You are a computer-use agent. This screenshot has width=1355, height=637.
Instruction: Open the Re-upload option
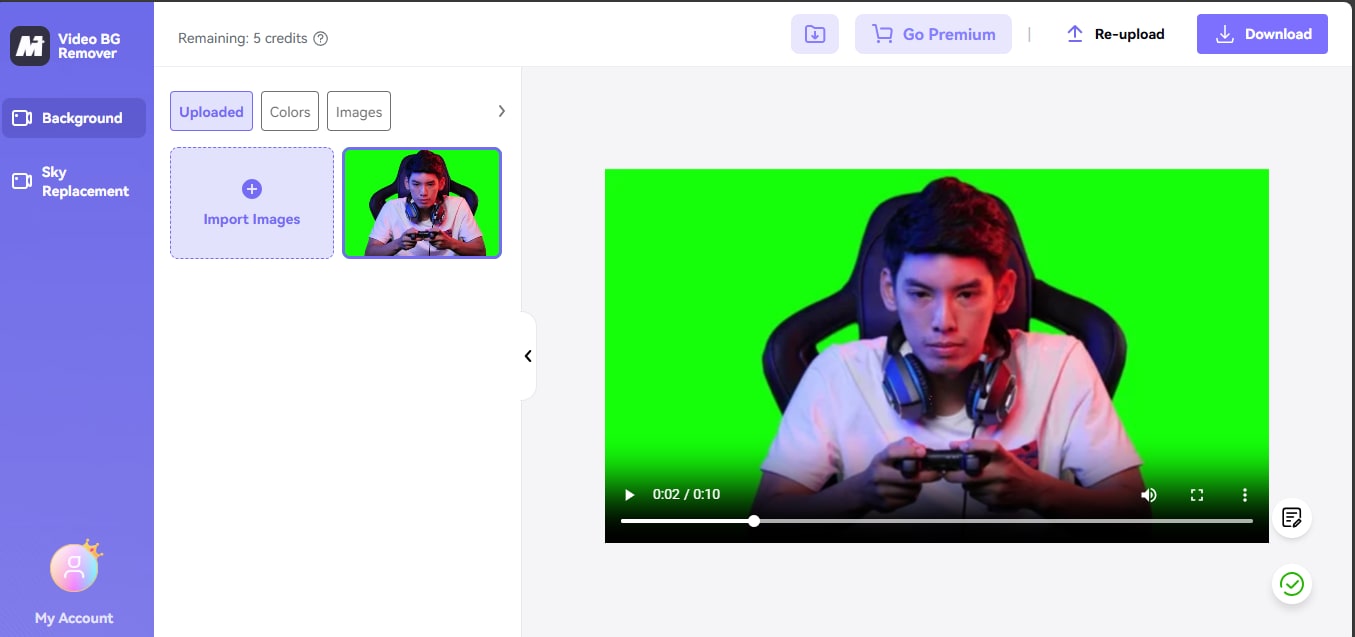coord(1115,33)
